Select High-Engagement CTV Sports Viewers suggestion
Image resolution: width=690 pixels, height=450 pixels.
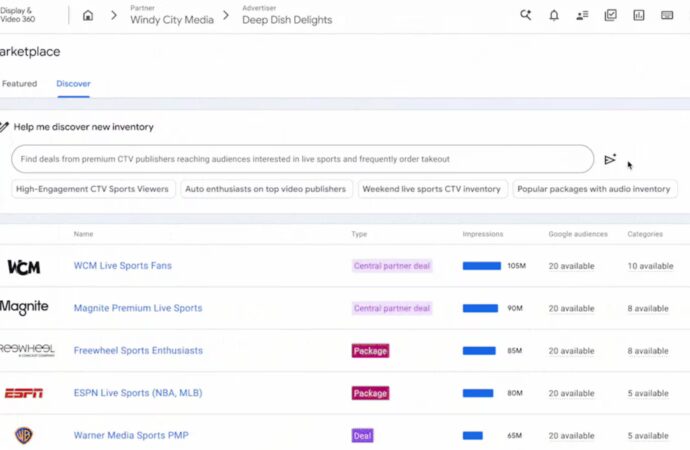click(x=92, y=189)
